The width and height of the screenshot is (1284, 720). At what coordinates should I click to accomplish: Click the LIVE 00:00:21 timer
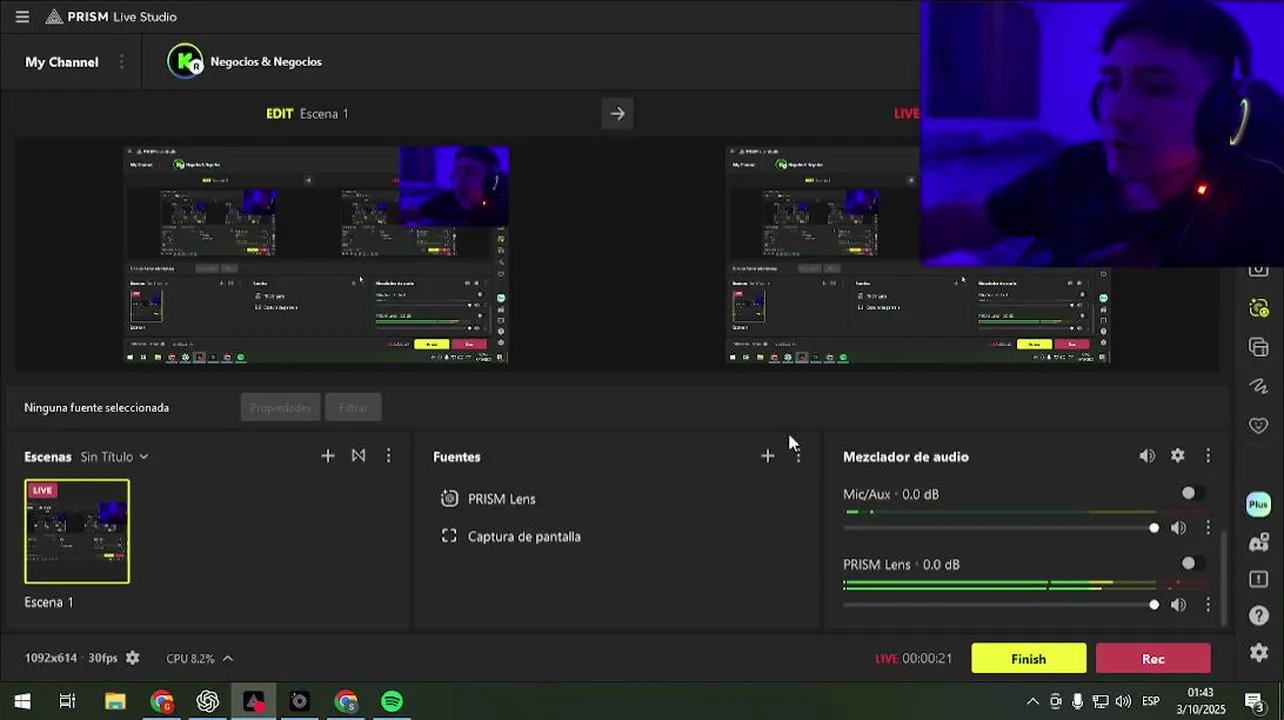point(914,658)
